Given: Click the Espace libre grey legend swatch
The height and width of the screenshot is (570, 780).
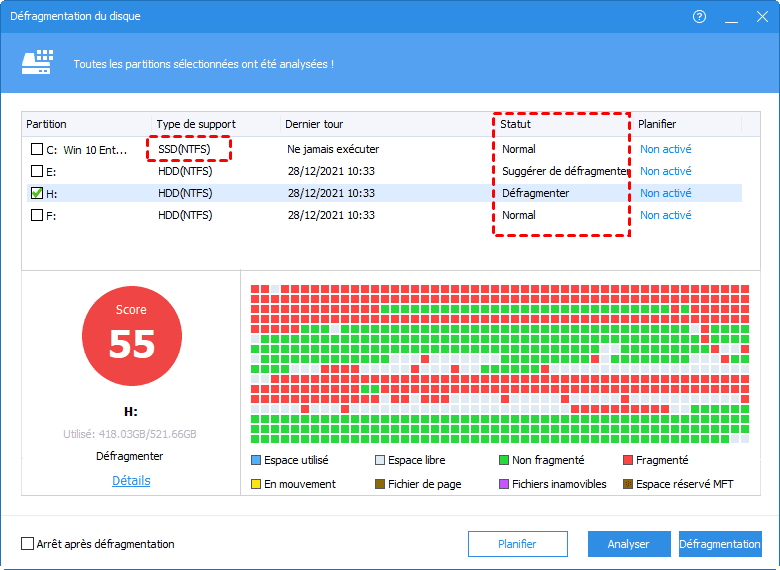Looking at the screenshot, I should 380,460.
